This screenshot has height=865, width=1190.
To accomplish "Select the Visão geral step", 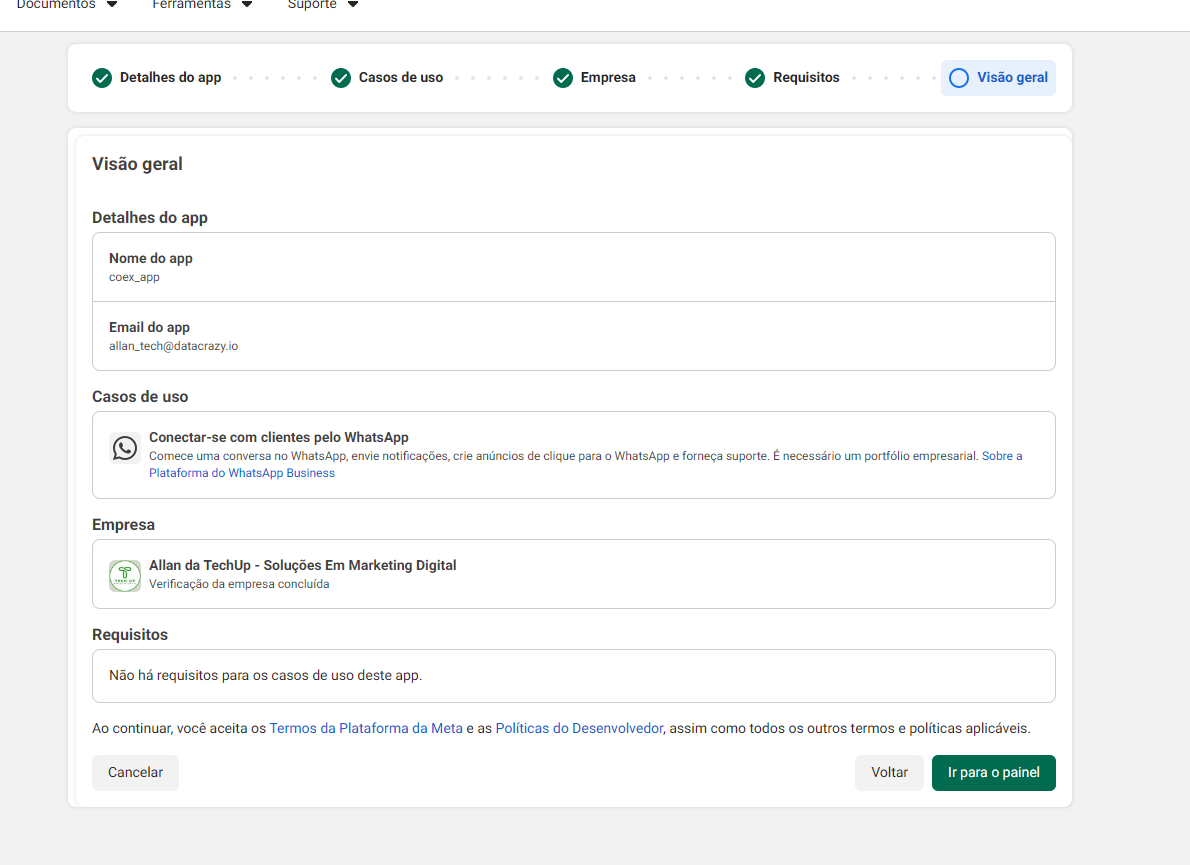I will (x=998, y=77).
